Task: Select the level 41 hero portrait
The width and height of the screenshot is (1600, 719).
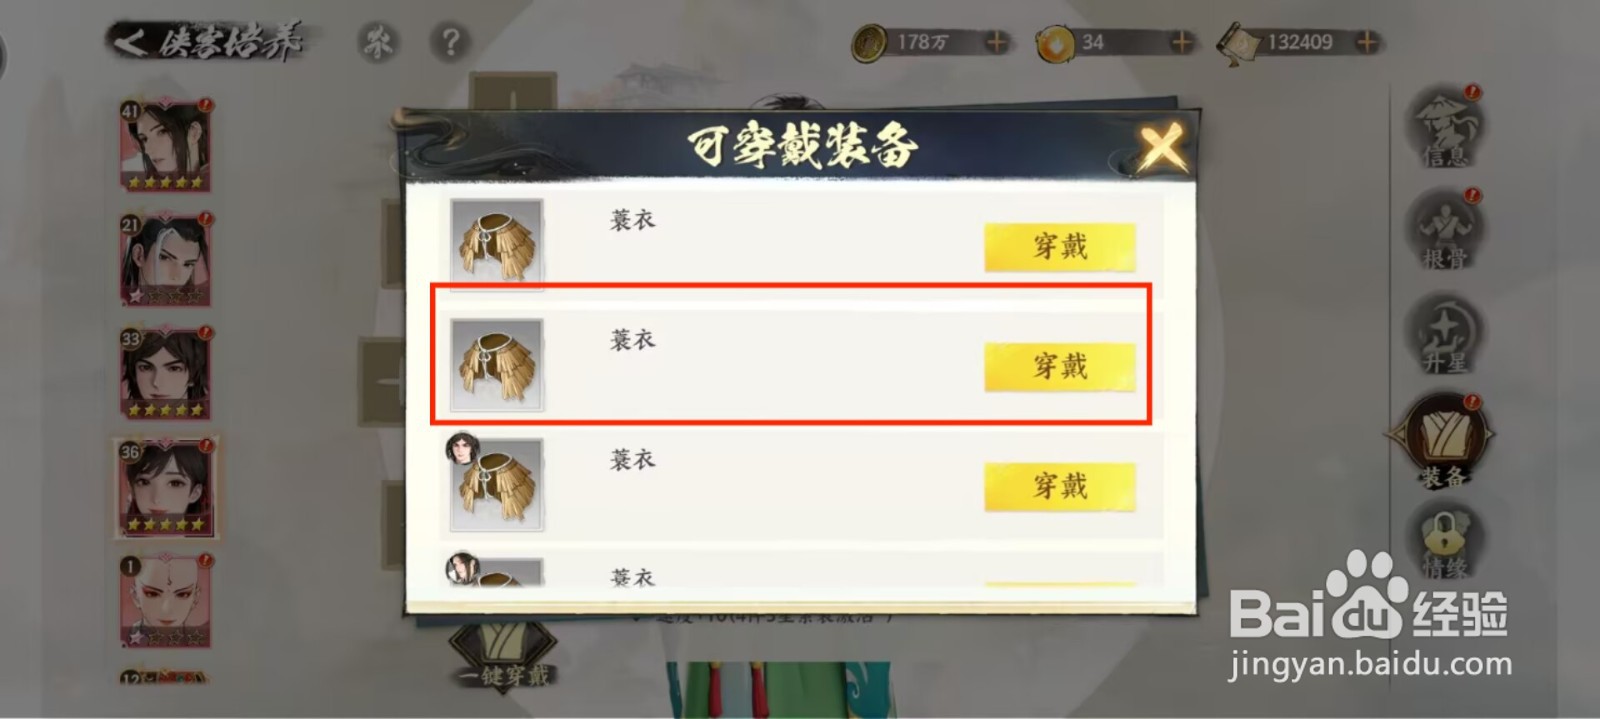Action: pos(166,146)
